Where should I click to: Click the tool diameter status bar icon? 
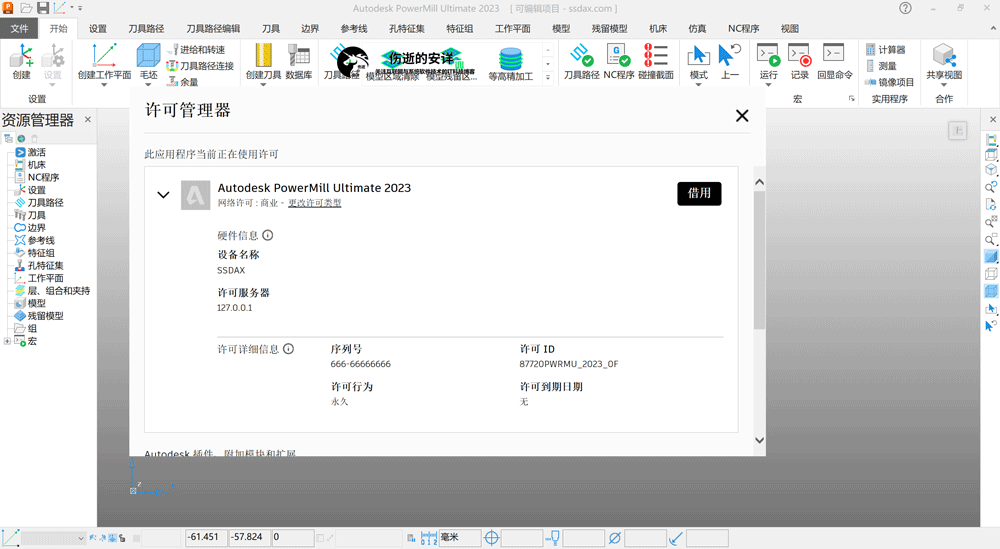click(x=615, y=538)
